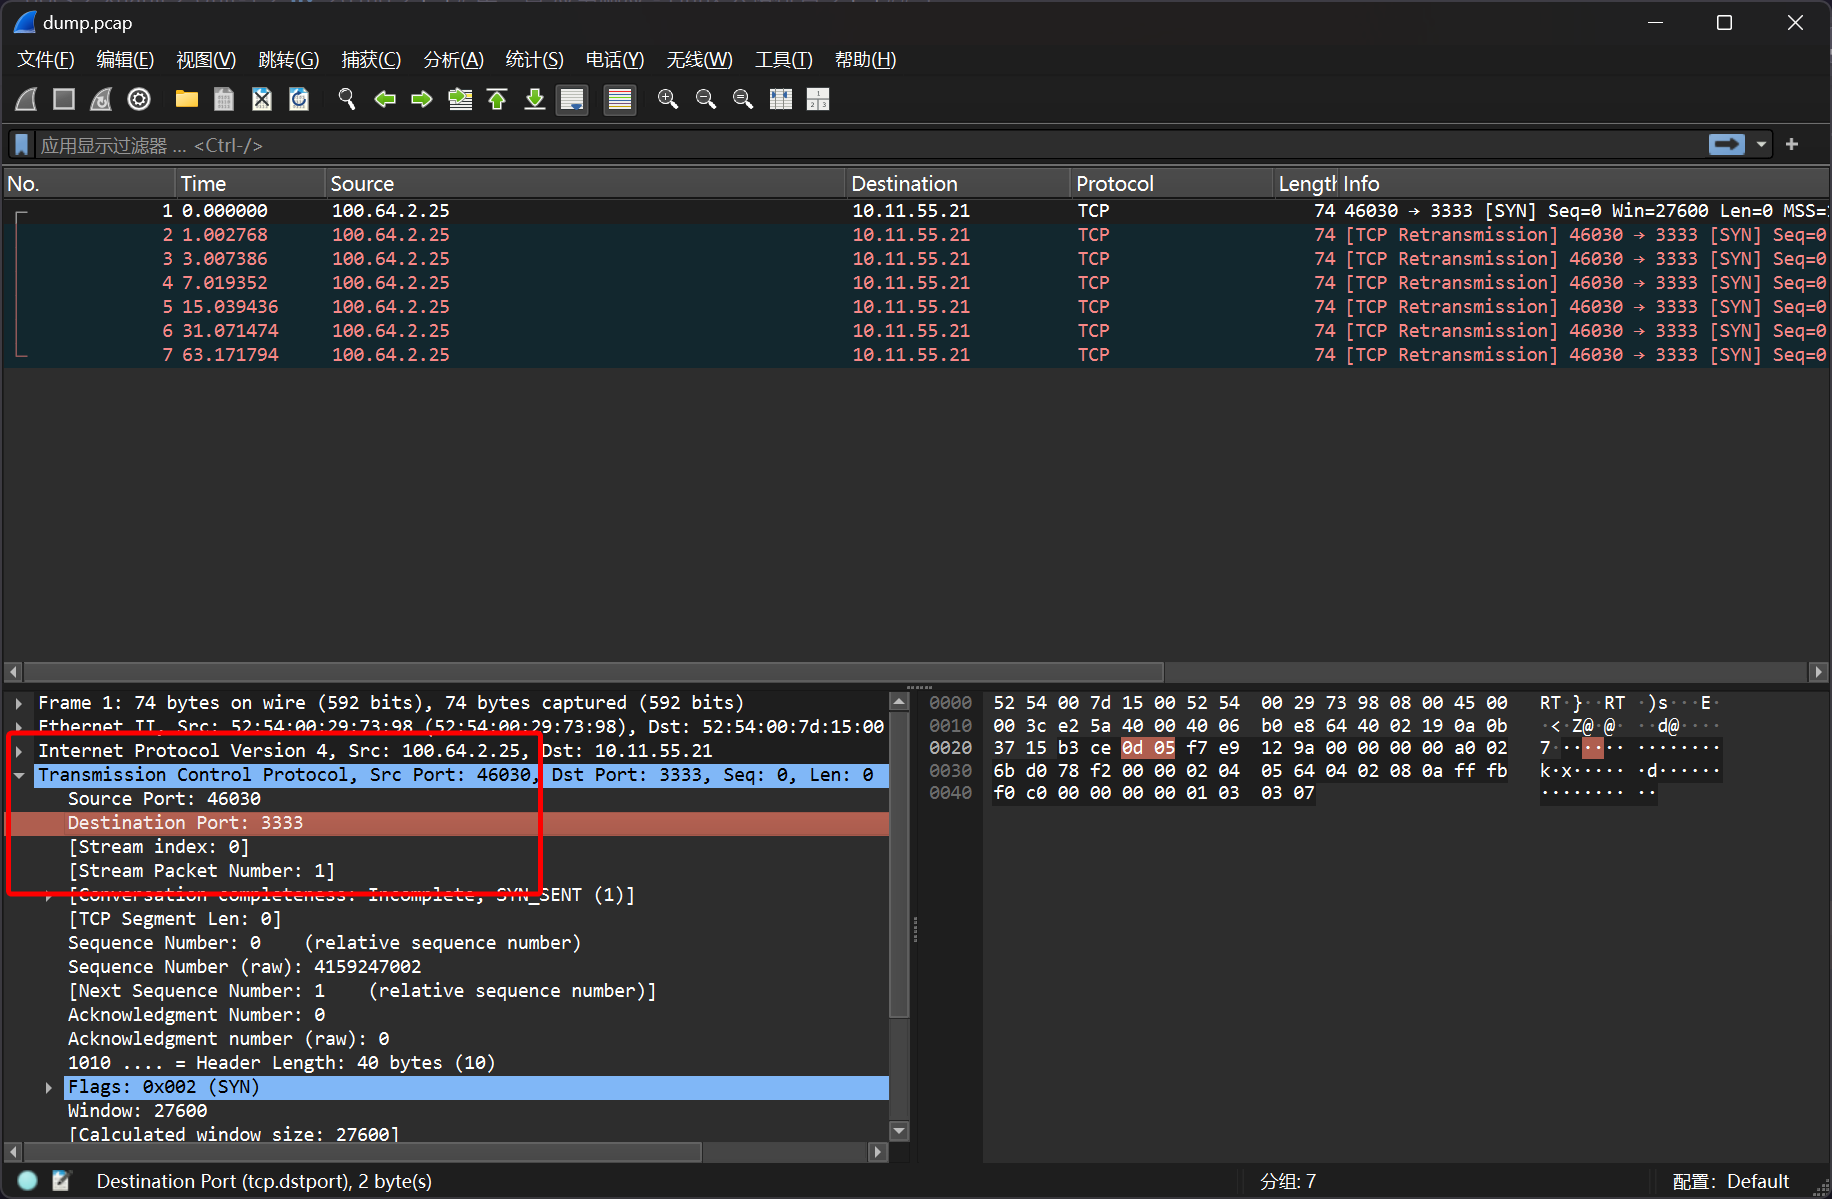This screenshot has height=1199, width=1832.
Task: Open the 统计(S) menu
Action: click(x=535, y=60)
